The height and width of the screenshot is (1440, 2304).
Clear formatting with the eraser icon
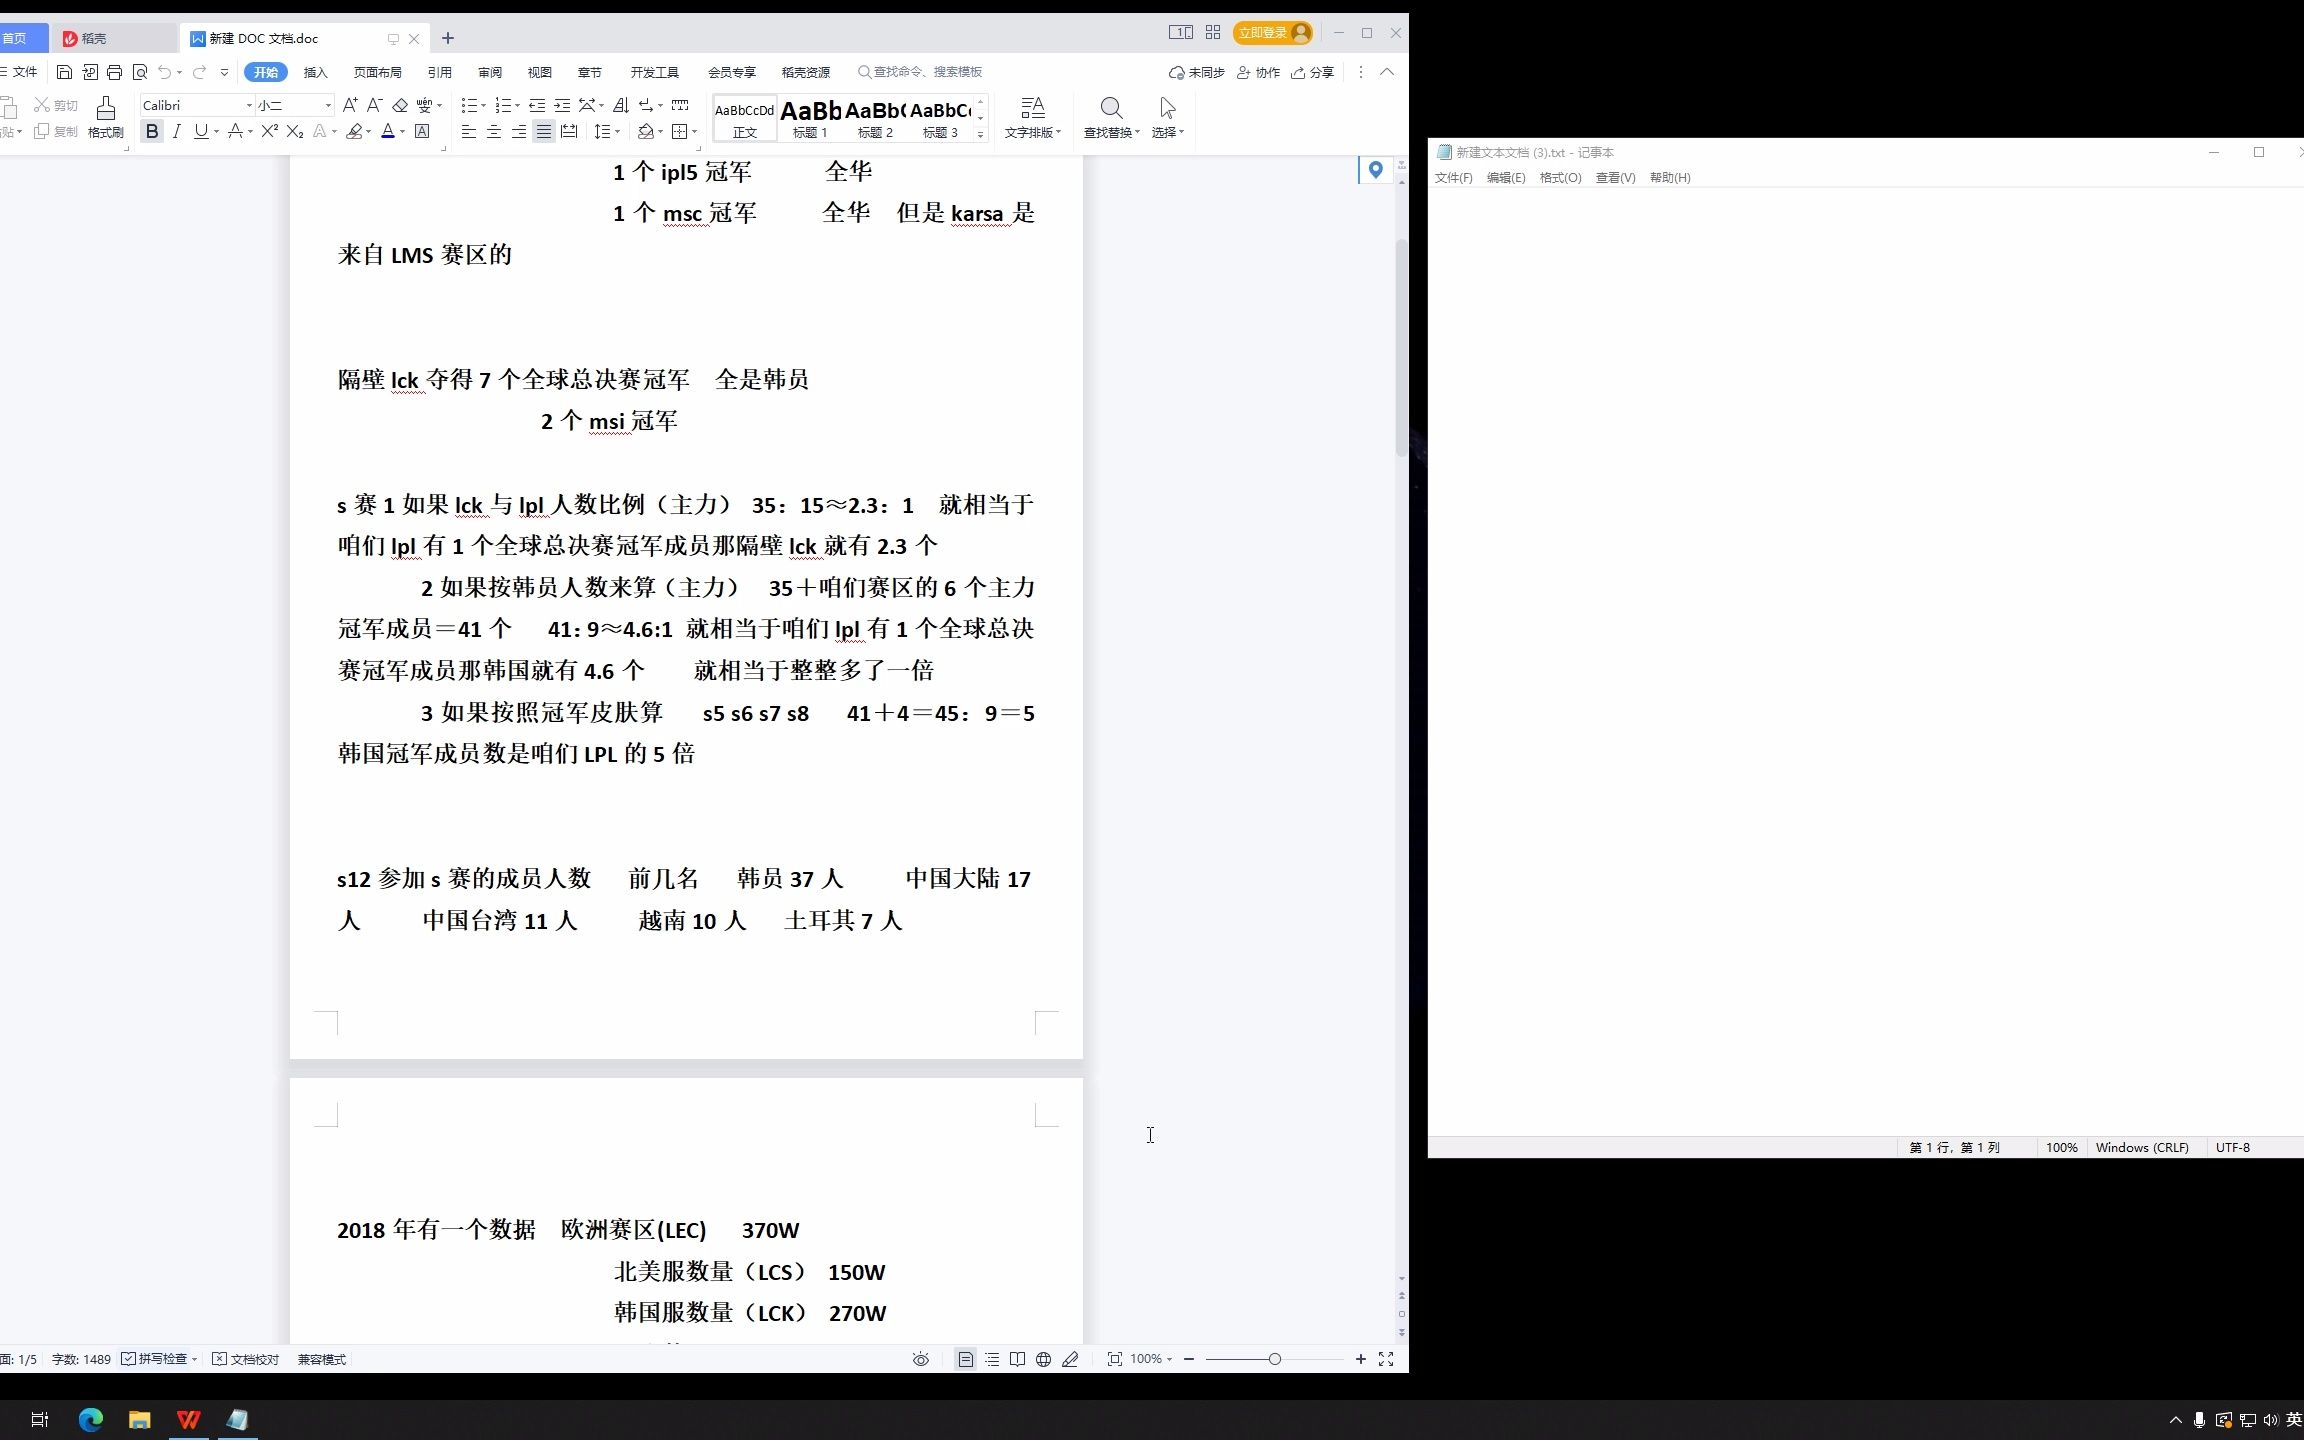[x=400, y=105]
